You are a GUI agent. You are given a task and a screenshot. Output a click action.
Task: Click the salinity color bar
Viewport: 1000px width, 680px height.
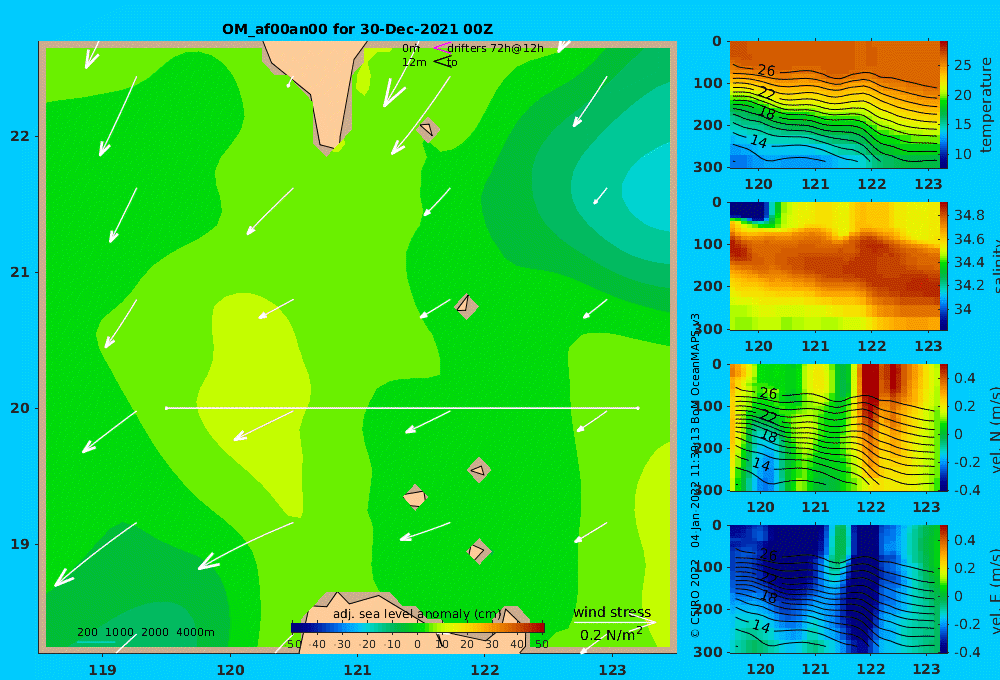943,266
